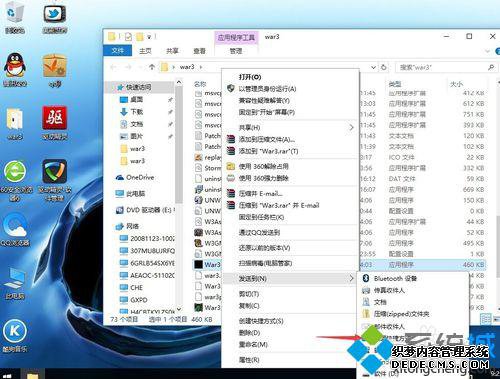
Task: Refresh the war3 folder view
Action: pyautogui.click(x=384, y=67)
